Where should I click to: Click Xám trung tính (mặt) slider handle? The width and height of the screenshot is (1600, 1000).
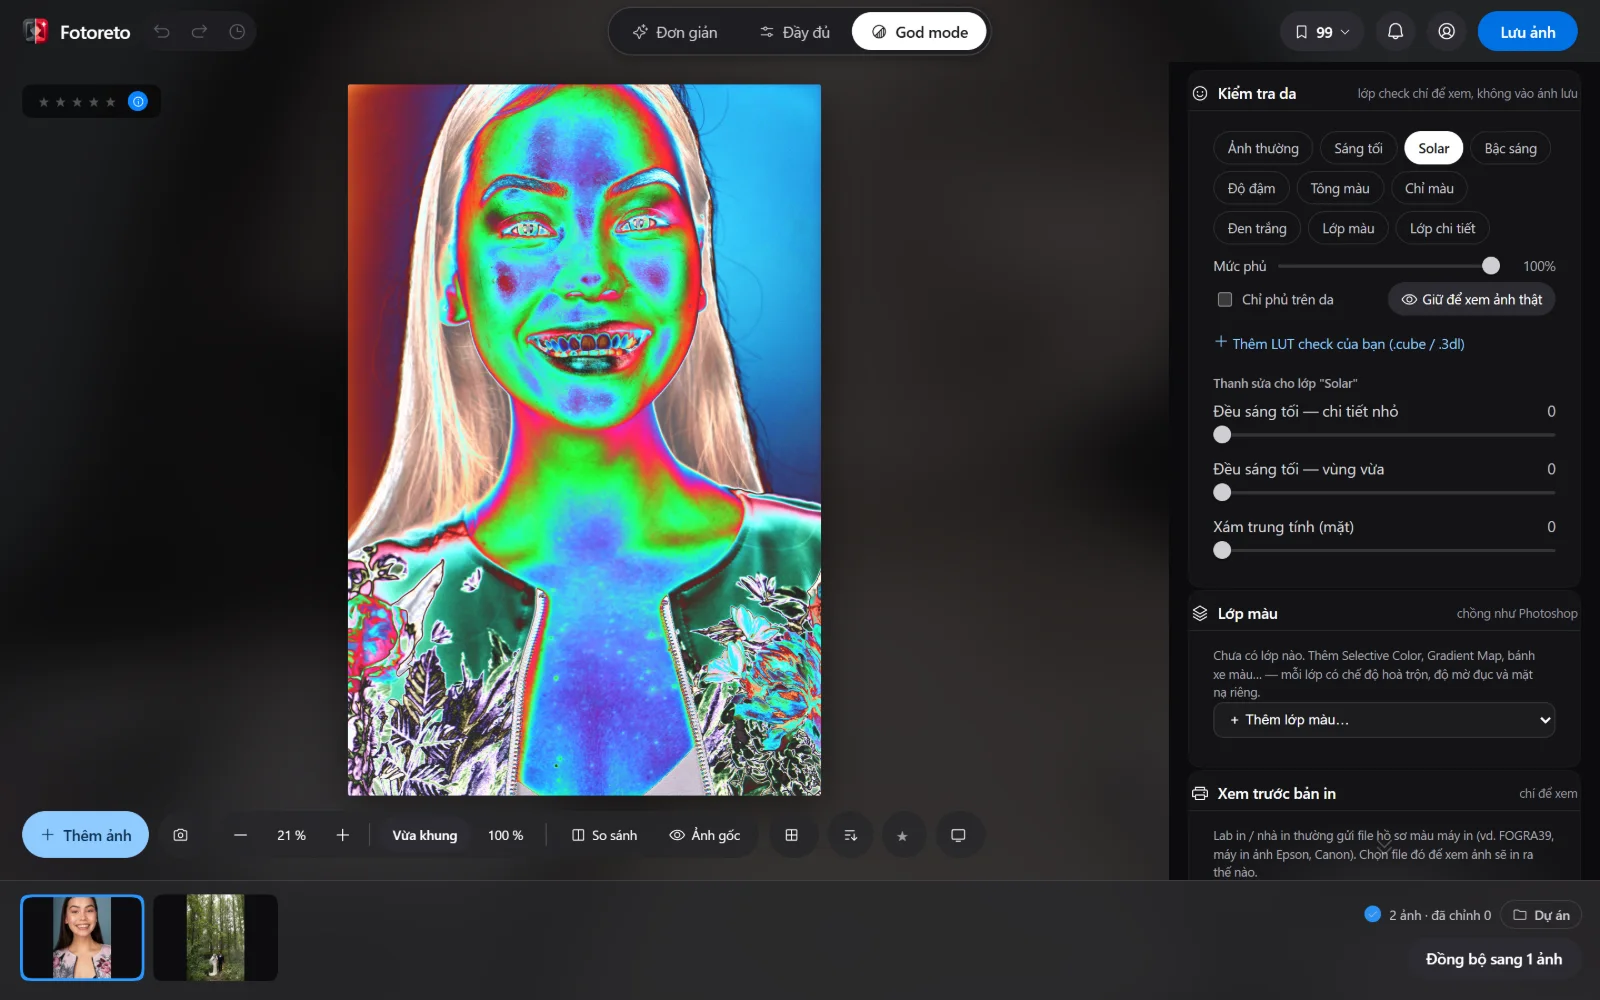coord(1222,550)
